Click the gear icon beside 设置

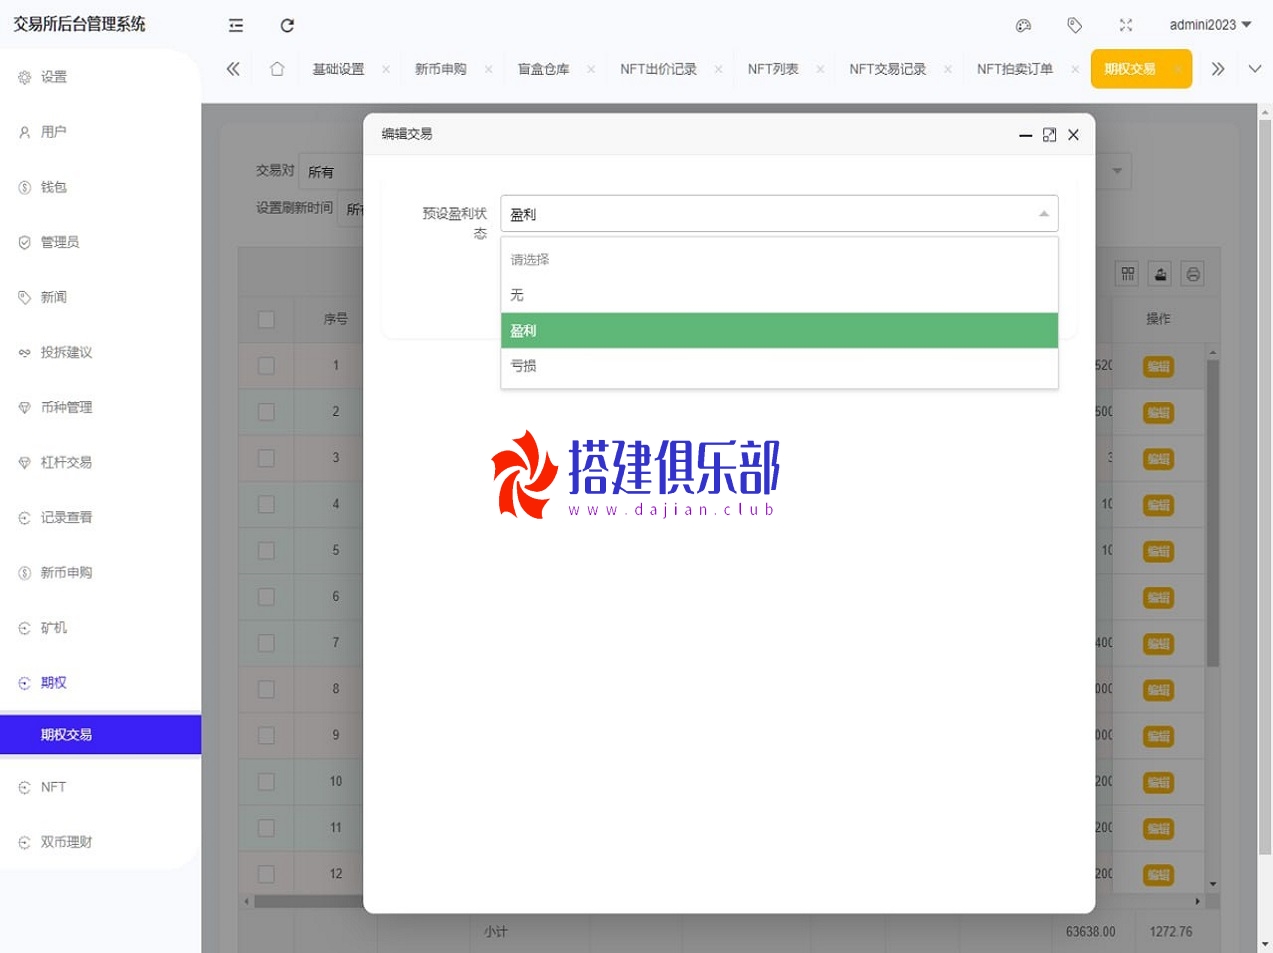[25, 77]
